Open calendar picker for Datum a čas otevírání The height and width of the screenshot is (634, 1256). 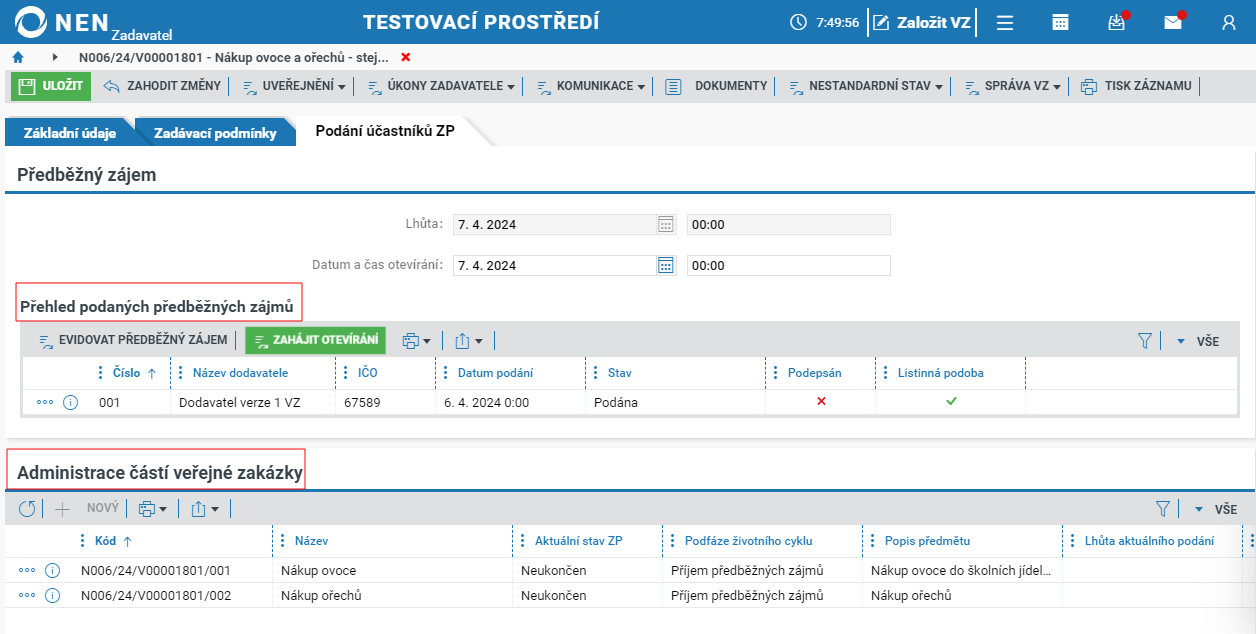(666, 265)
